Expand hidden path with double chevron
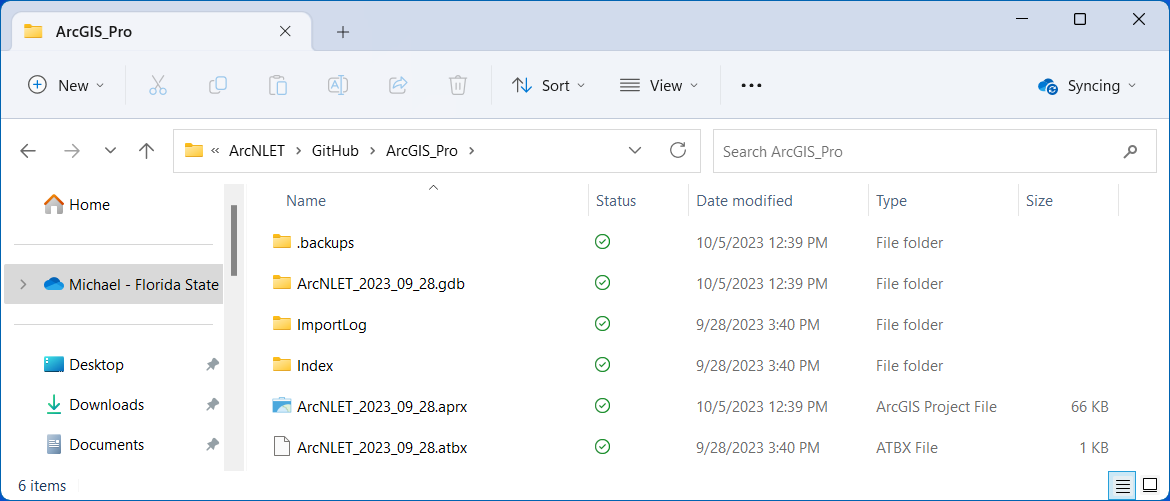1170x501 pixels. click(x=215, y=151)
